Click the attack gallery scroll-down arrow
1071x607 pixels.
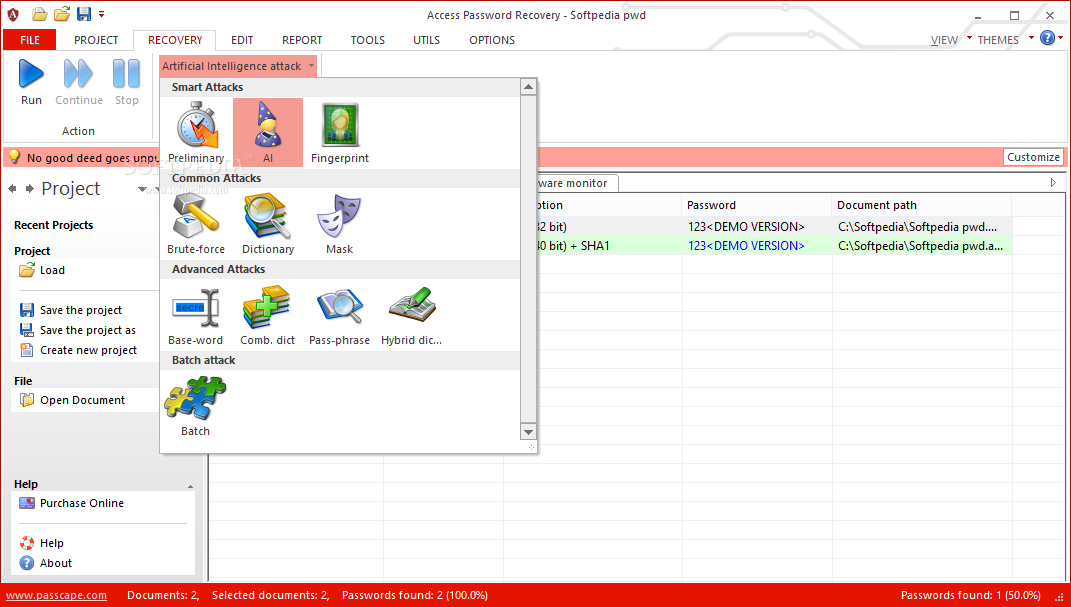528,432
